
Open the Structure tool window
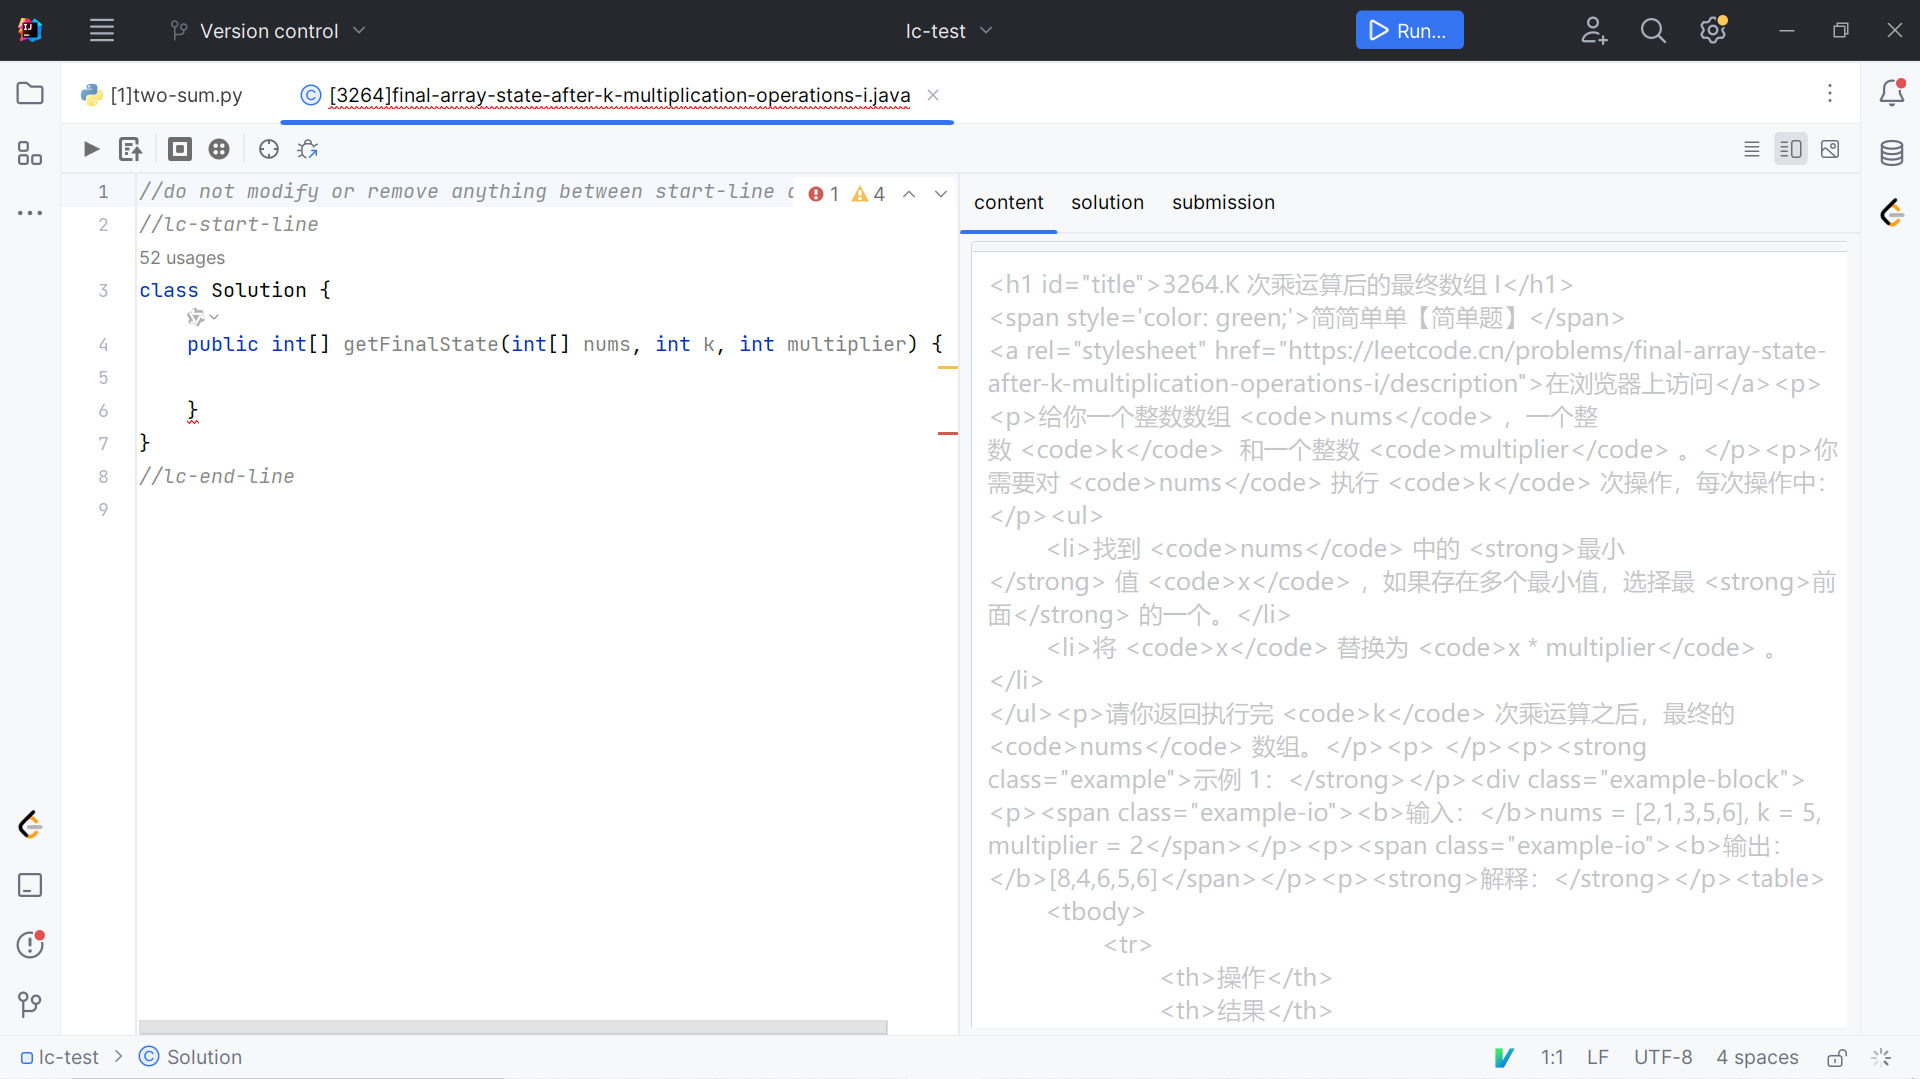point(30,153)
